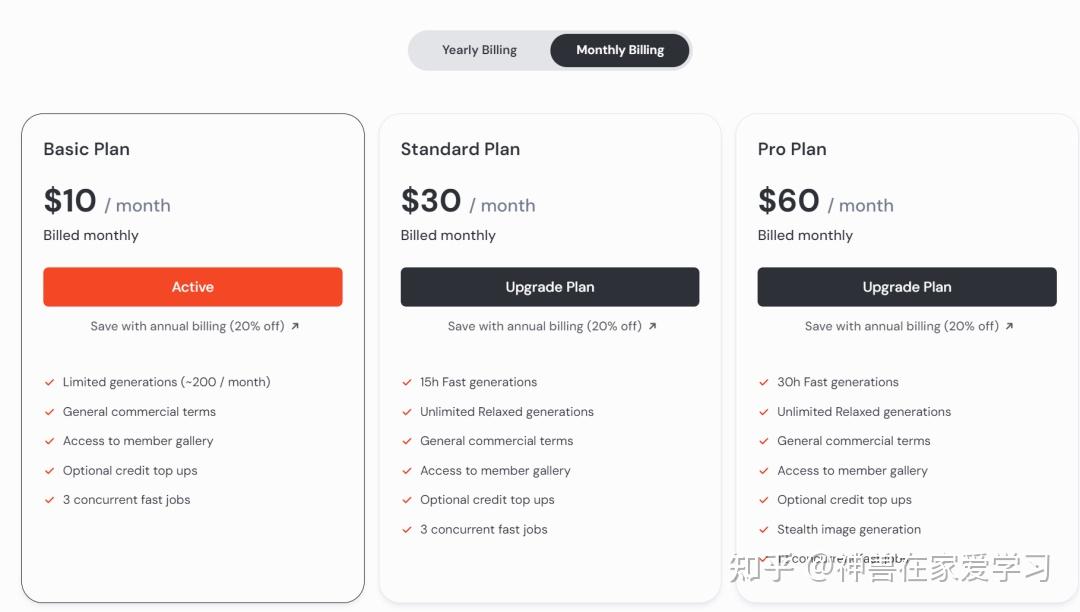Select the Monthly Billing option
This screenshot has width=1080, height=612.
point(620,50)
